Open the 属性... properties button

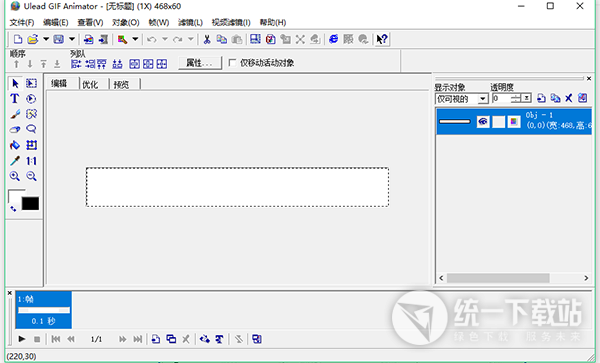(x=200, y=63)
